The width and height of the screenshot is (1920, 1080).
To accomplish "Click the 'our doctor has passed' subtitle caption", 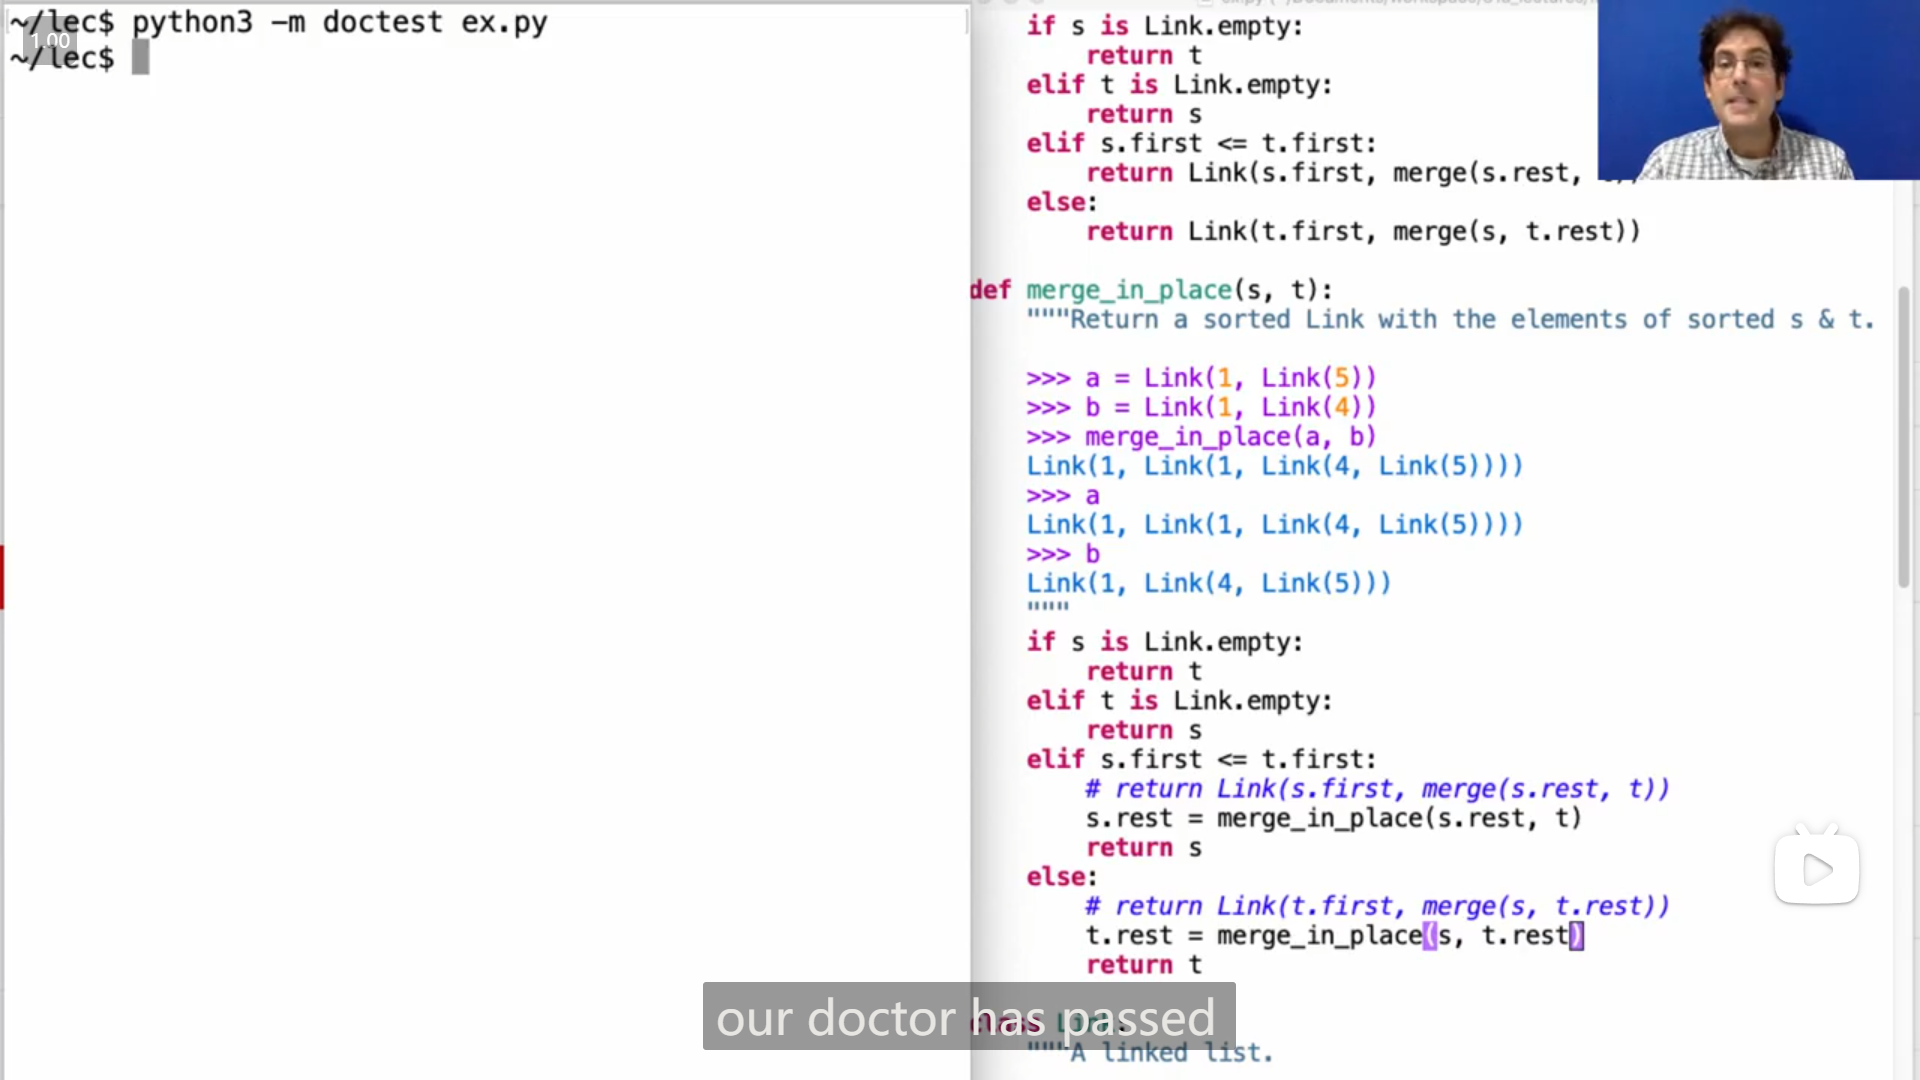I will (968, 1017).
